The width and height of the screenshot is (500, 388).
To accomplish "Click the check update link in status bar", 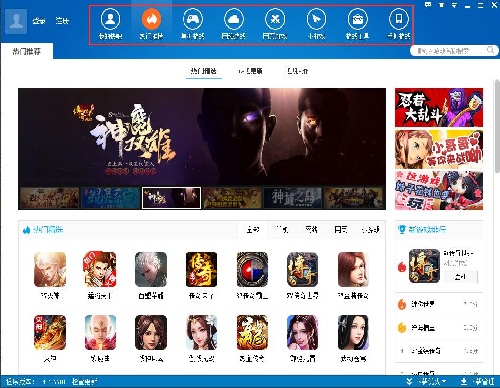I will tap(85, 381).
